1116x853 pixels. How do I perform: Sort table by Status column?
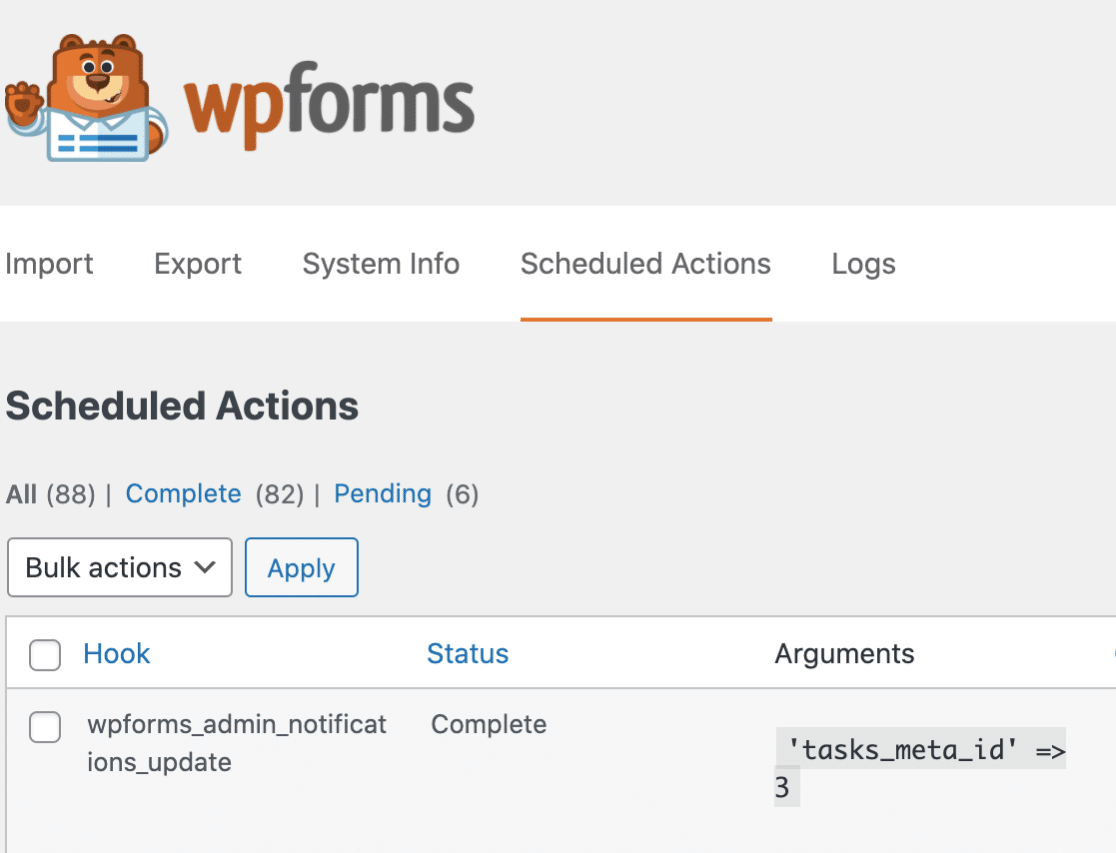click(x=468, y=654)
